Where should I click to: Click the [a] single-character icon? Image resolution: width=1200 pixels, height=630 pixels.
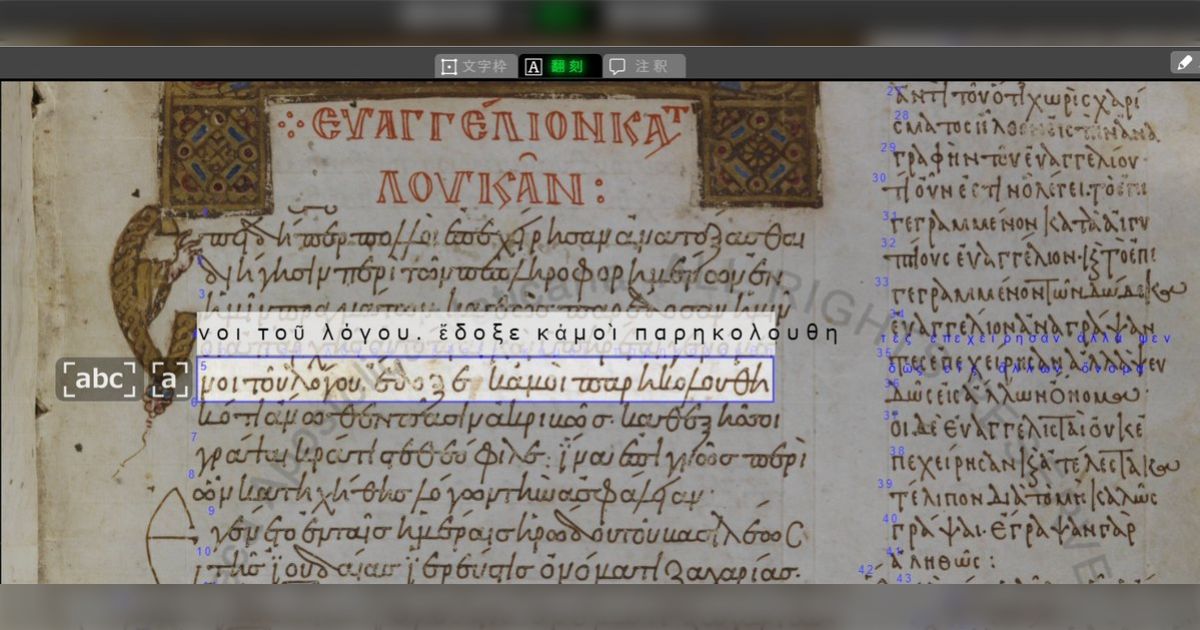point(170,380)
